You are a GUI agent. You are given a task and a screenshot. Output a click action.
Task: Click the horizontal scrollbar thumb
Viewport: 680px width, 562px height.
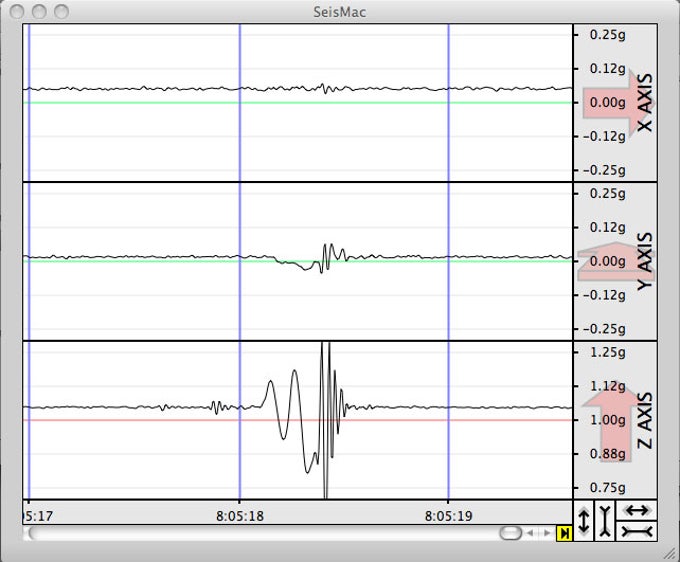(x=510, y=533)
